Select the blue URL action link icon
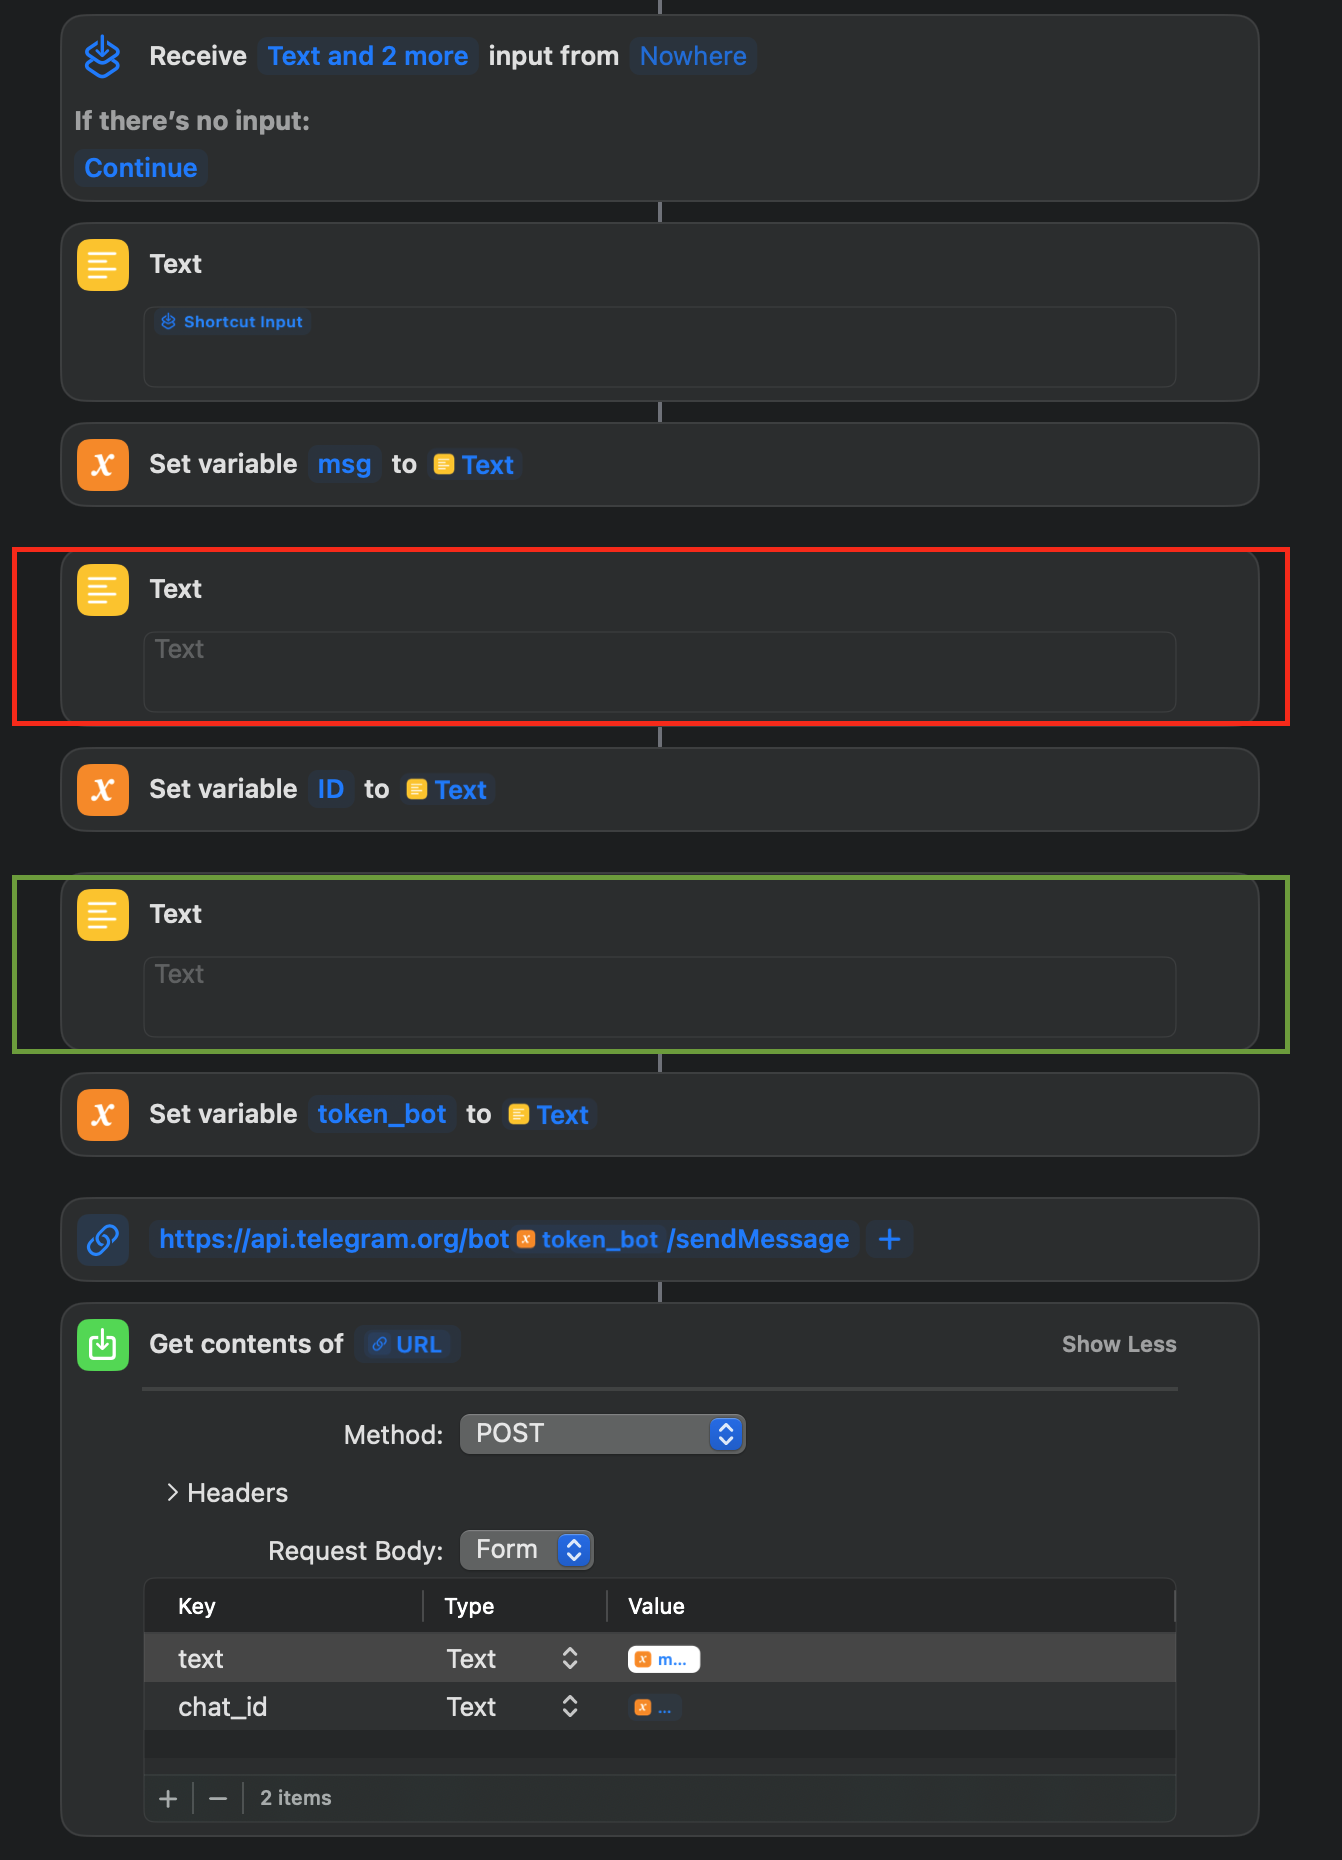This screenshot has width=1342, height=1860. tap(102, 1240)
